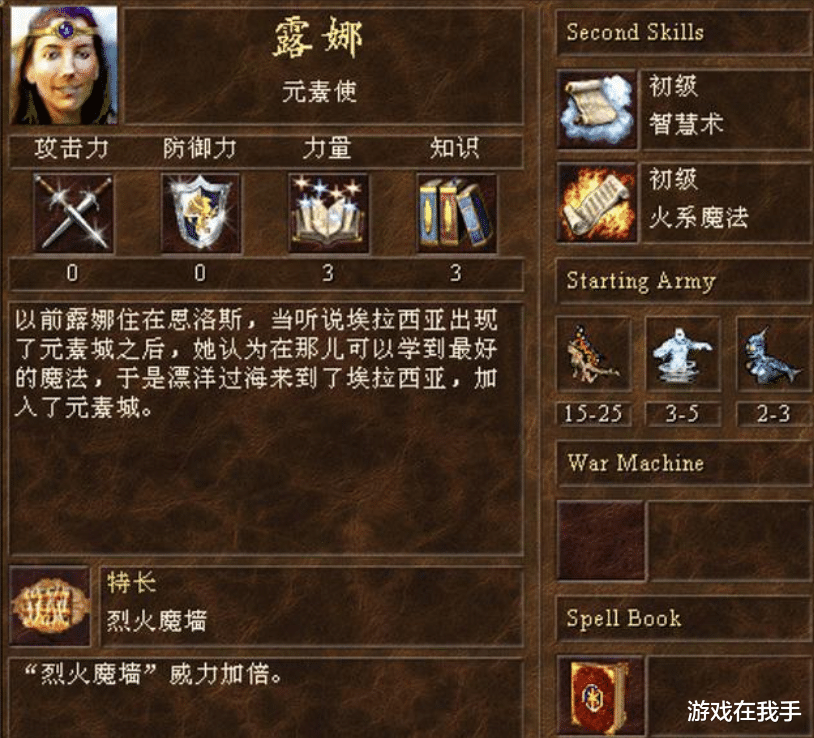
Task: Select the 烈火魔墙 specialty icon
Action: [x=50, y=606]
